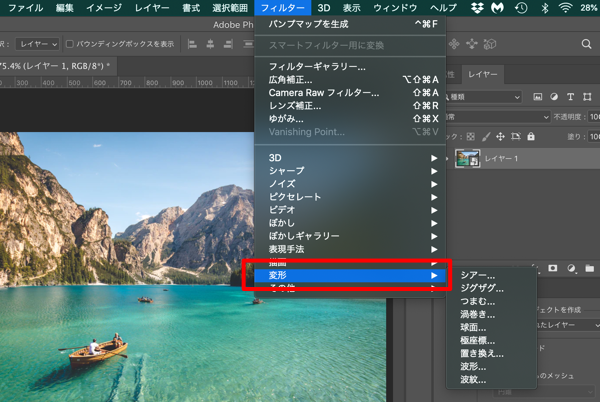Viewport: 600px width, 402px height.
Task: Click layer opacity 不透明度 field
Action: 594,117
